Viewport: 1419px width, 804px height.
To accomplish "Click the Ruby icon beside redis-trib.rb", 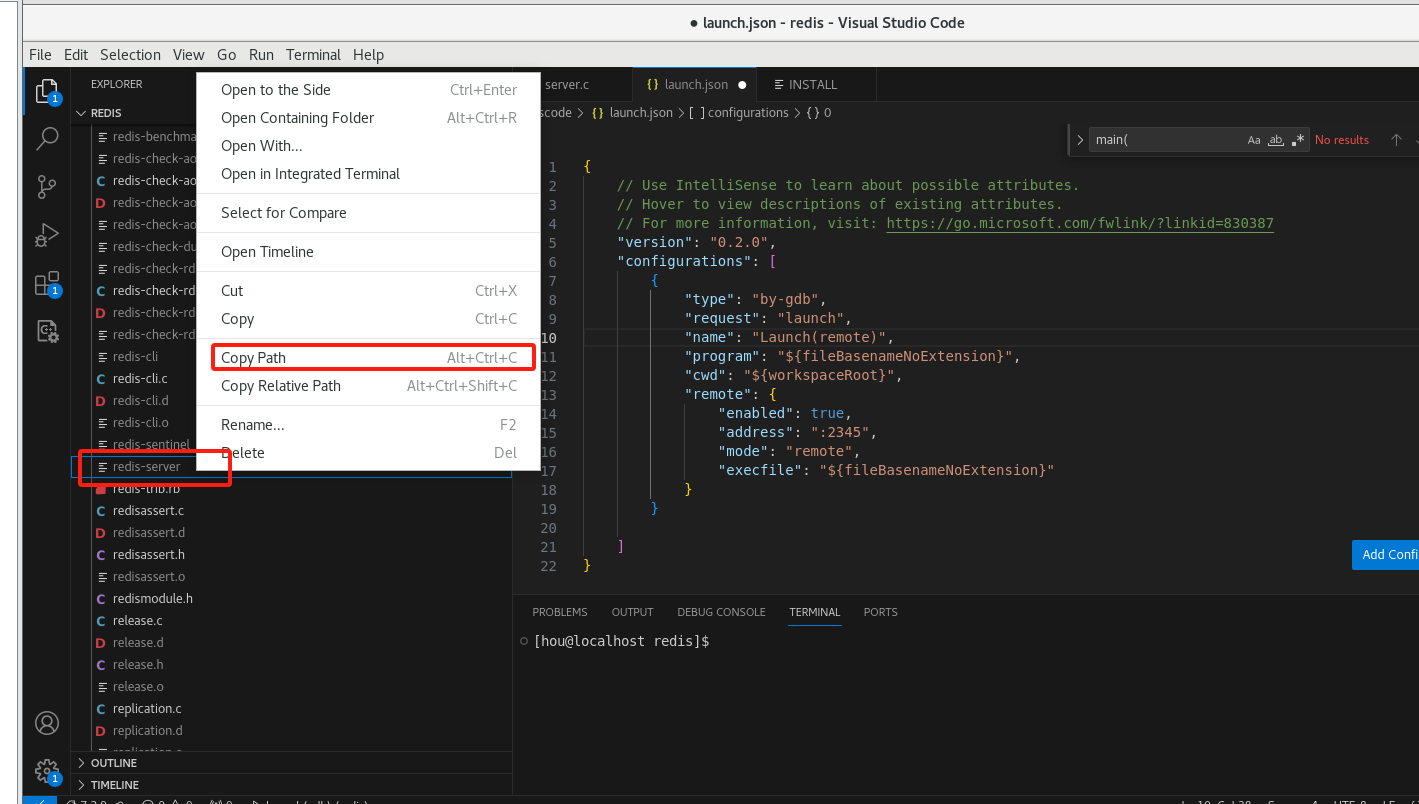I will click(x=100, y=489).
